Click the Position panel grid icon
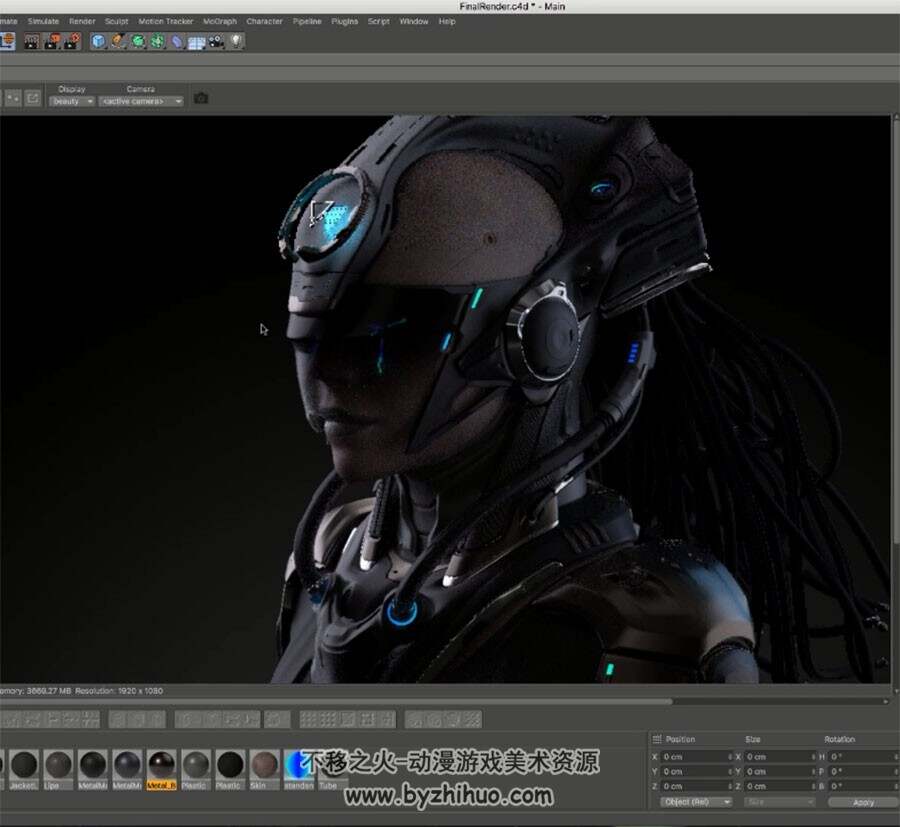This screenshot has width=900, height=827. pyautogui.click(x=657, y=739)
